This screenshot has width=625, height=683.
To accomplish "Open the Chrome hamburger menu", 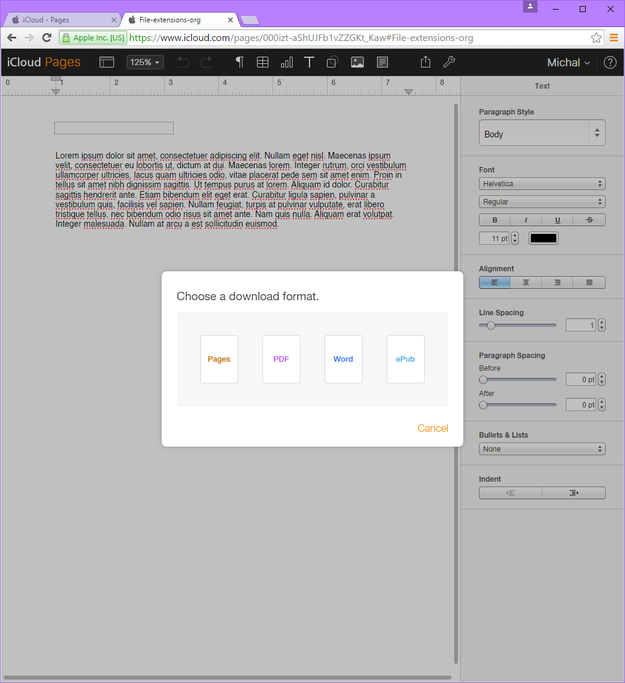I will (614, 38).
